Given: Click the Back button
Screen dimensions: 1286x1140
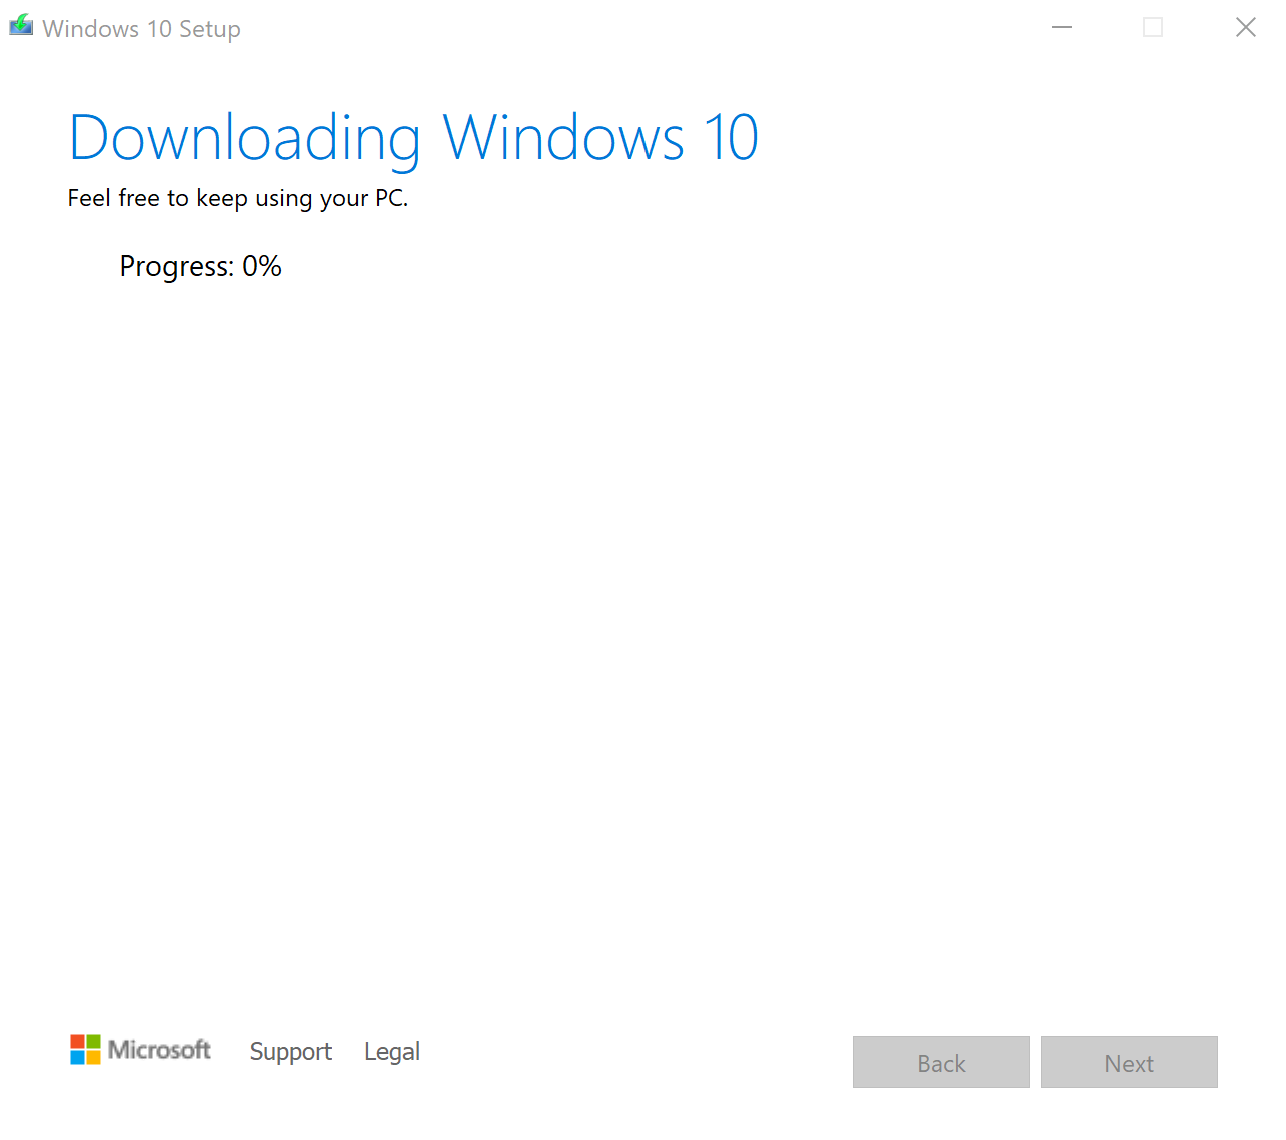Looking at the screenshot, I should pyautogui.click(x=941, y=1062).
